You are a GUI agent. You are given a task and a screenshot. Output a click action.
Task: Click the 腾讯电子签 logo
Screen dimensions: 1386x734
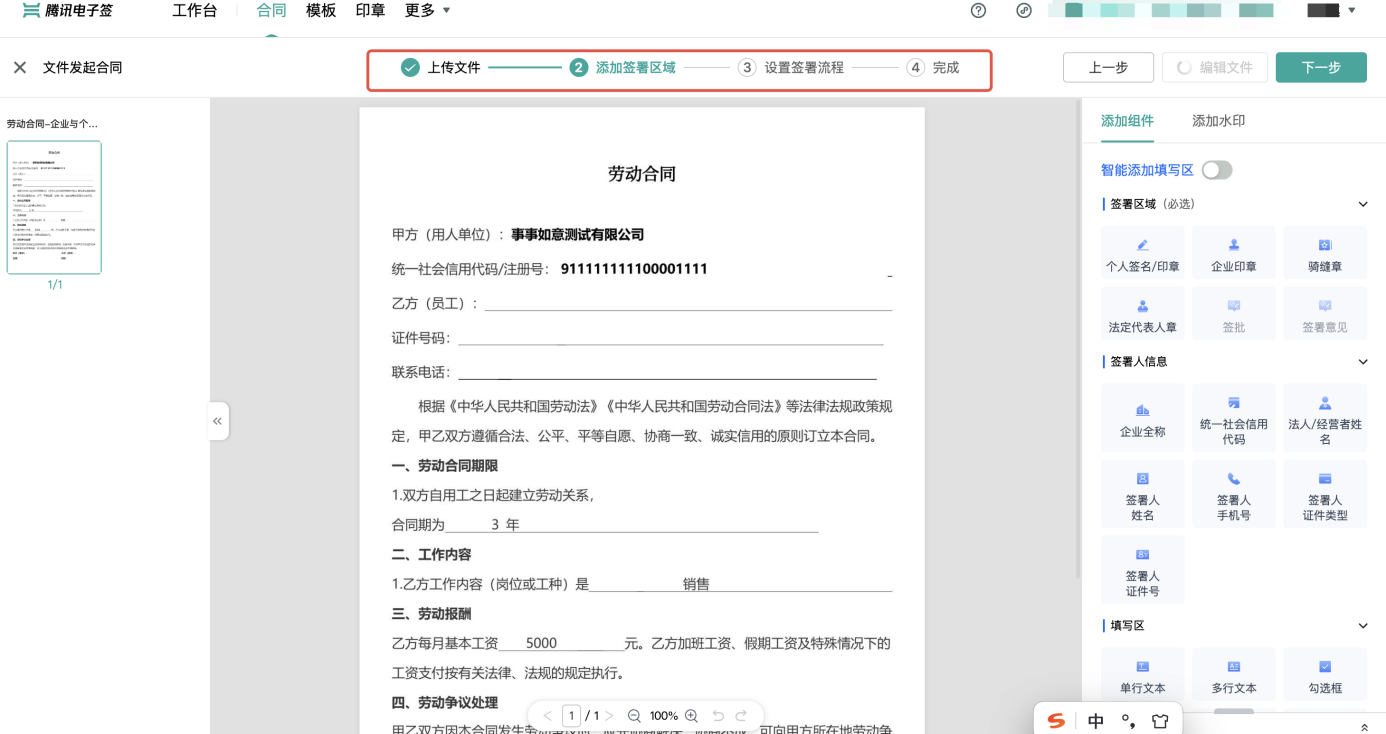(x=68, y=11)
